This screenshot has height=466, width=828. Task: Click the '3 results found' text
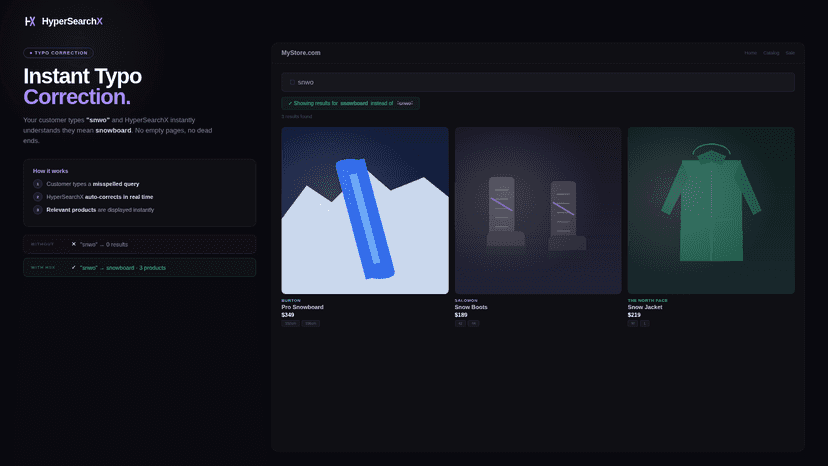pyautogui.click(x=297, y=116)
